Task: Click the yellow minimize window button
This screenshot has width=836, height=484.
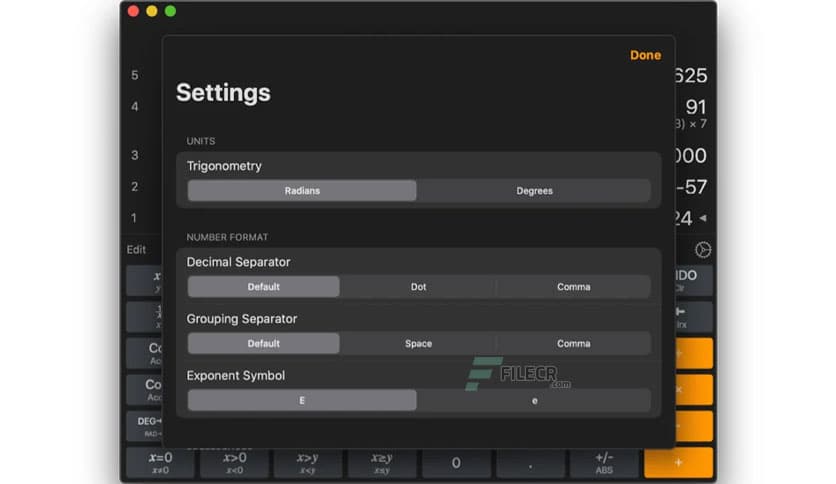Action: click(152, 11)
